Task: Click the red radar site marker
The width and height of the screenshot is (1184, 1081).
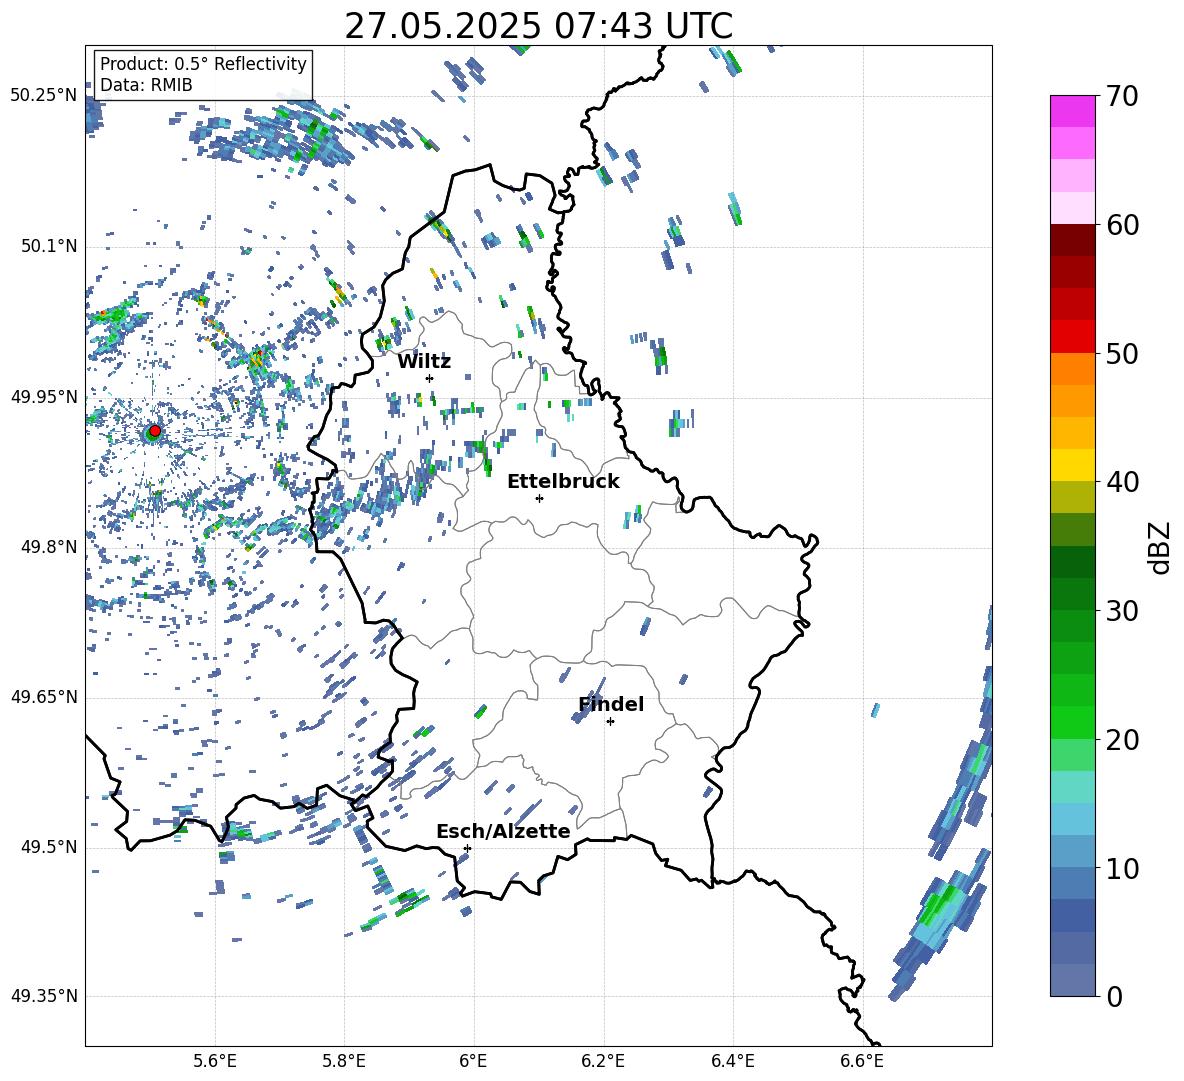Action: [155, 430]
